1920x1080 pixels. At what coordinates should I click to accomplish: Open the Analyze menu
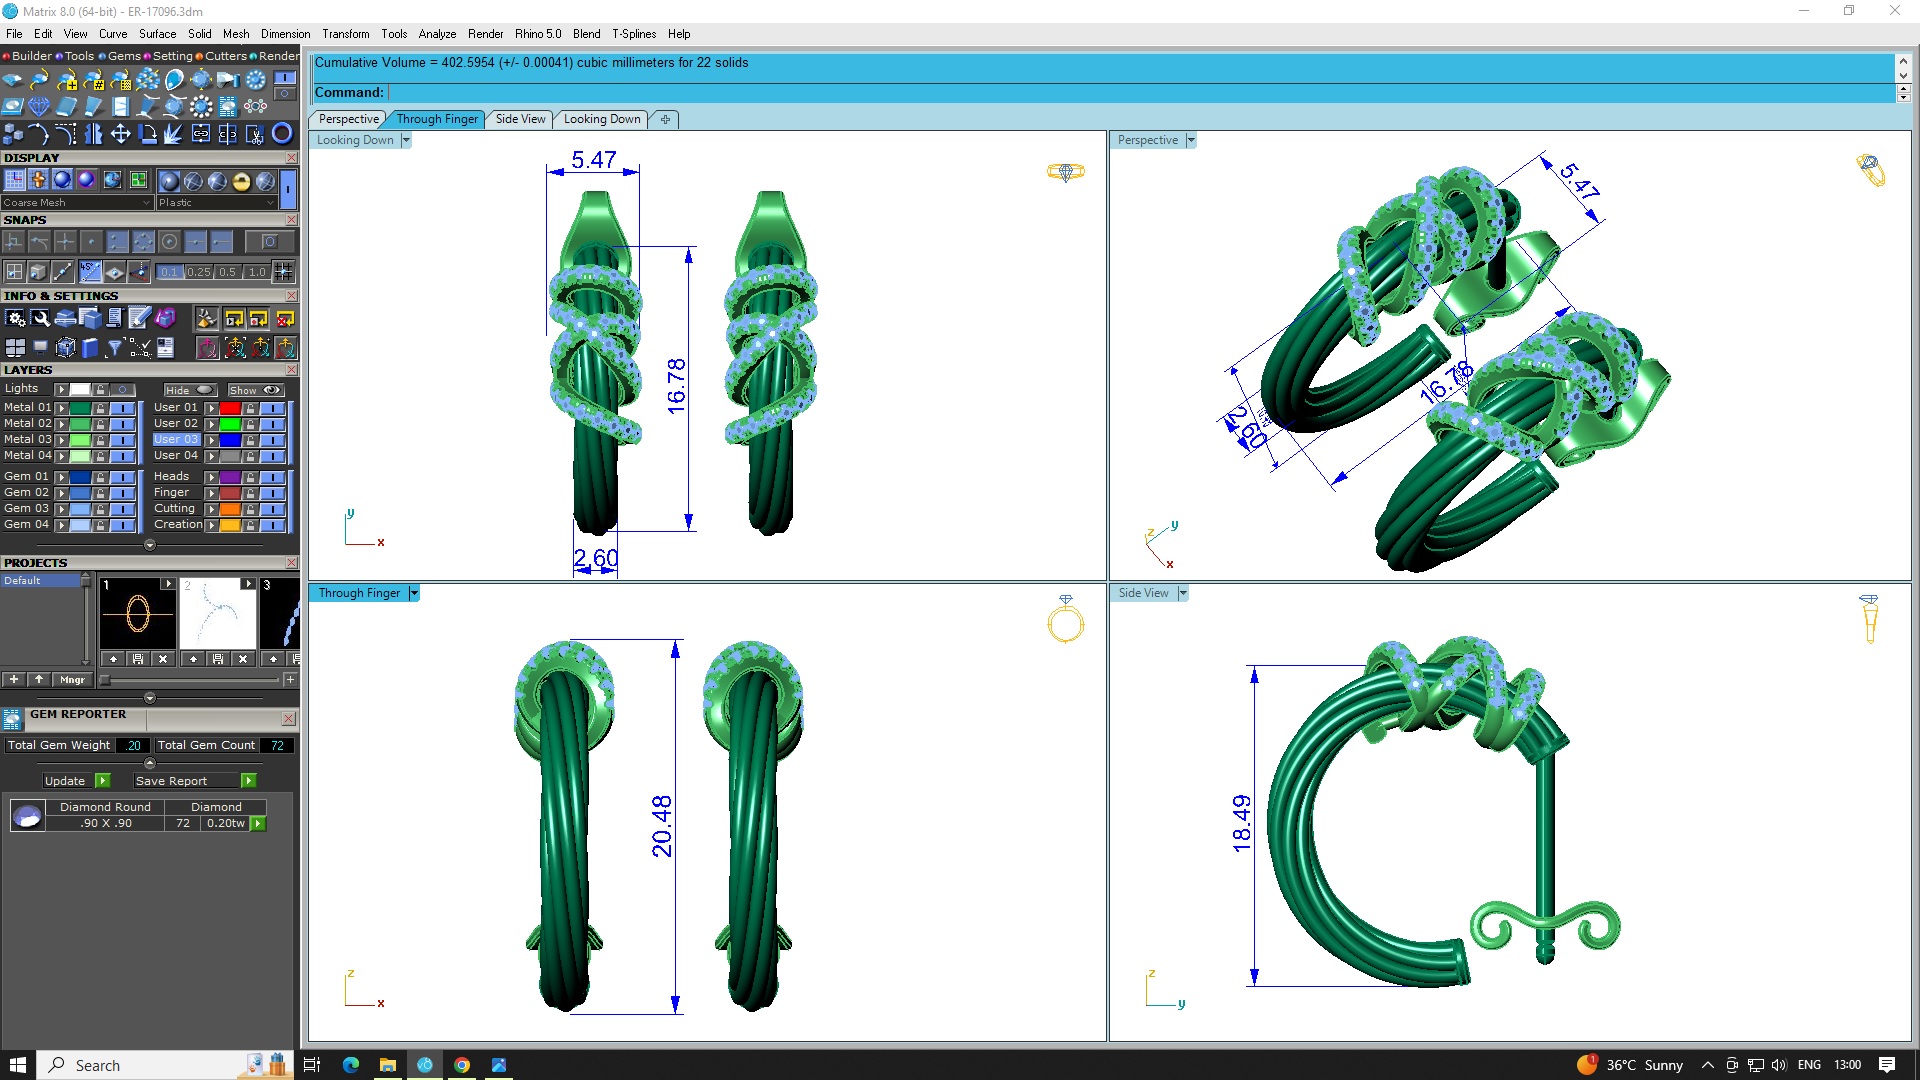(437, 34)
